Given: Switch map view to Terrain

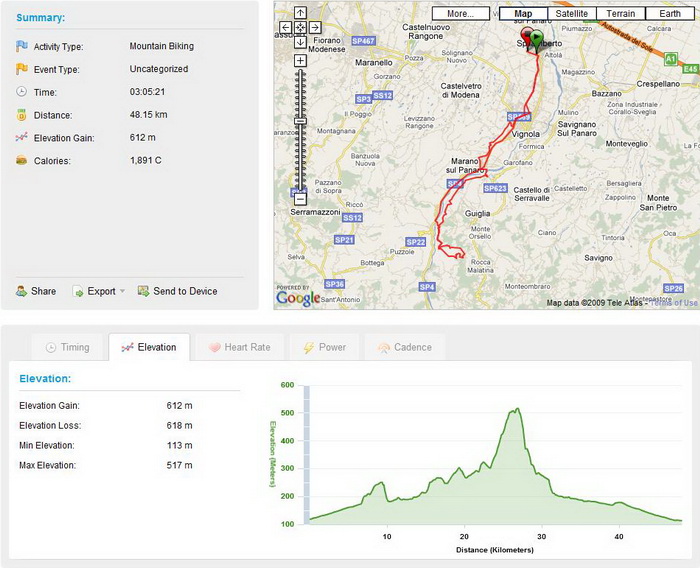Looking at the screenshot, I should point(621,13).
